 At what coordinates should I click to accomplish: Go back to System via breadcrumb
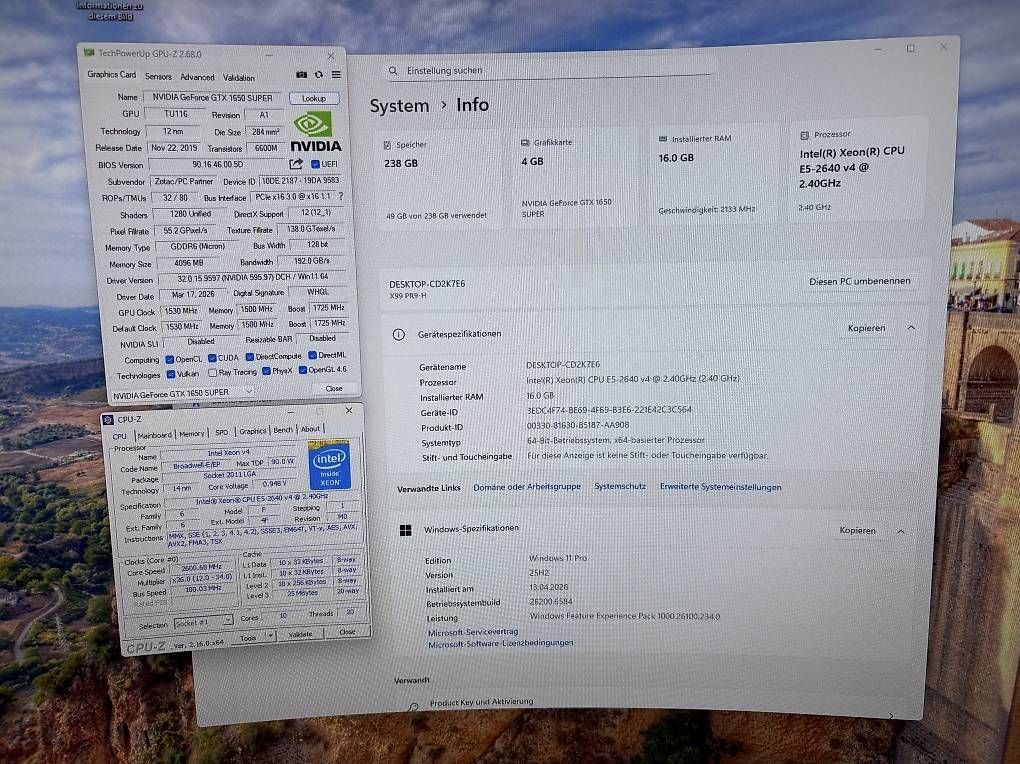[399, 105]
